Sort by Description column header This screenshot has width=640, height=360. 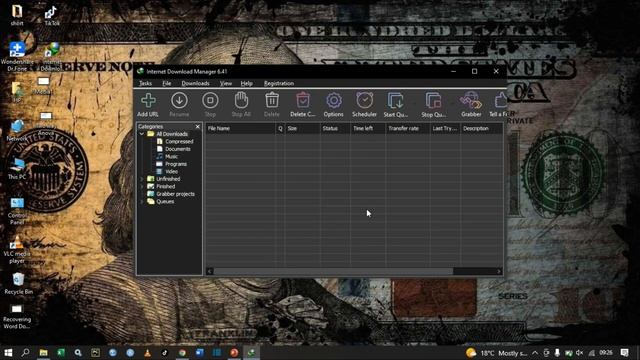[x=482, y=129]
